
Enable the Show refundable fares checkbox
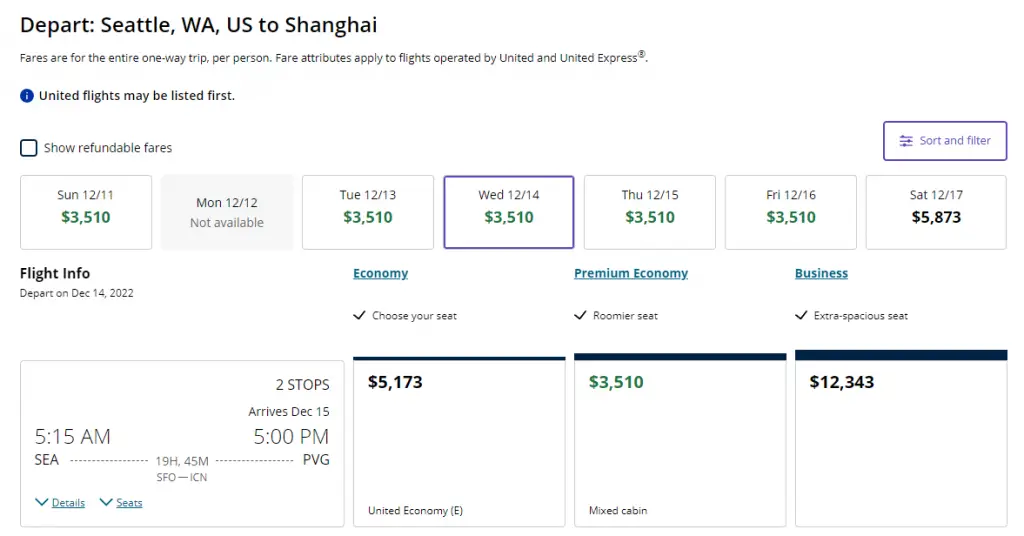[x=29, y=148]
